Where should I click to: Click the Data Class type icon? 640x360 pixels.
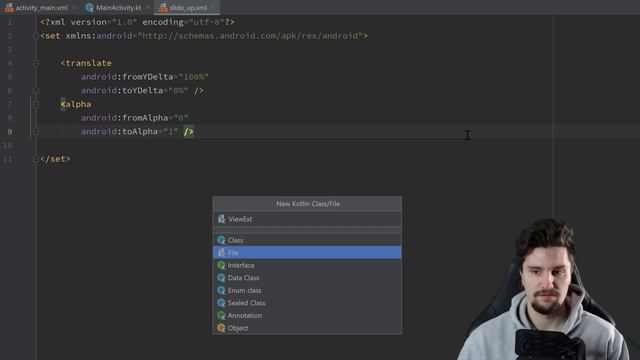coord(221,278)
